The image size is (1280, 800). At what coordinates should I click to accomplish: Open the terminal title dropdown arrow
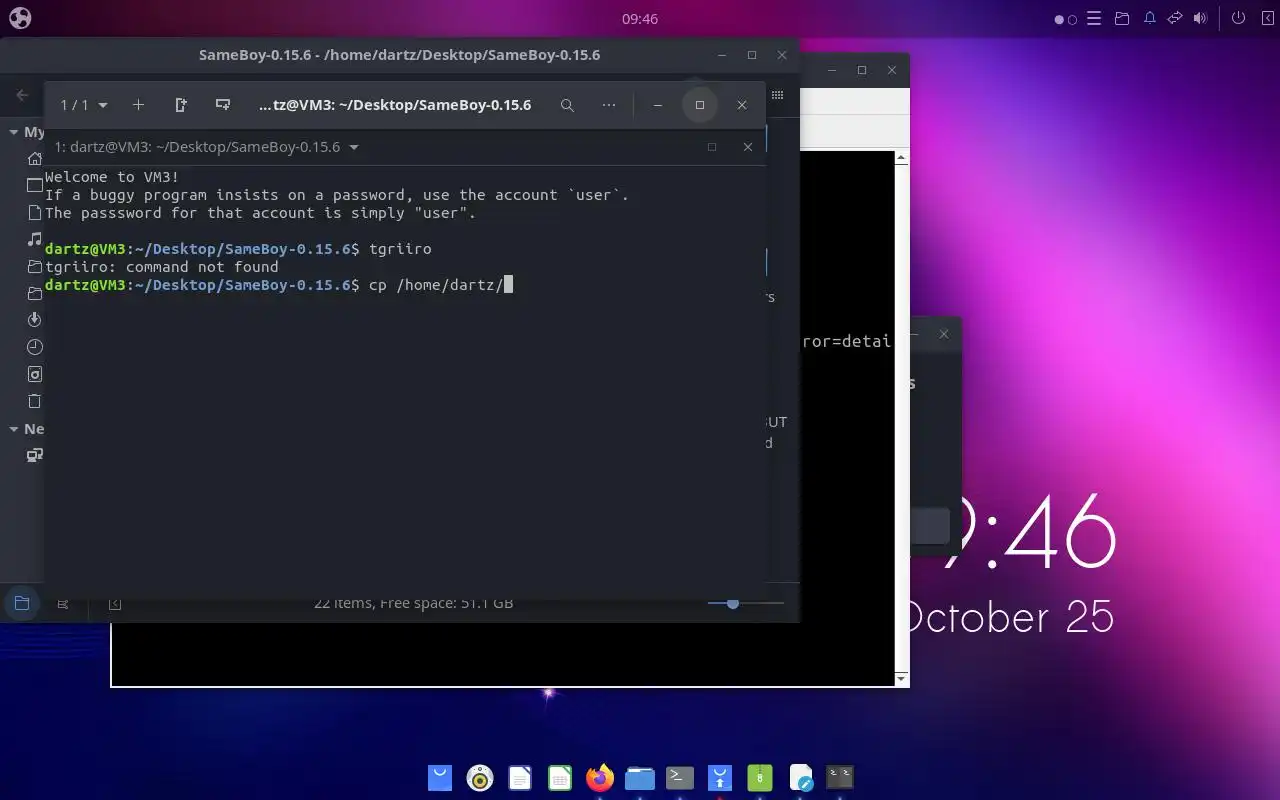[x=354, y=147]
